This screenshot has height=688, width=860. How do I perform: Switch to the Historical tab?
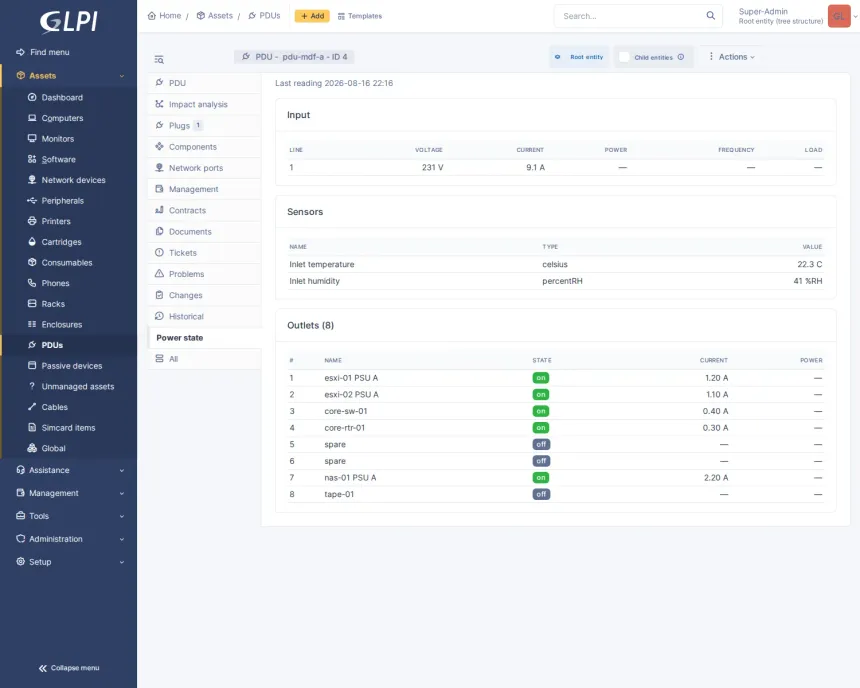click(x=204, y=317)
